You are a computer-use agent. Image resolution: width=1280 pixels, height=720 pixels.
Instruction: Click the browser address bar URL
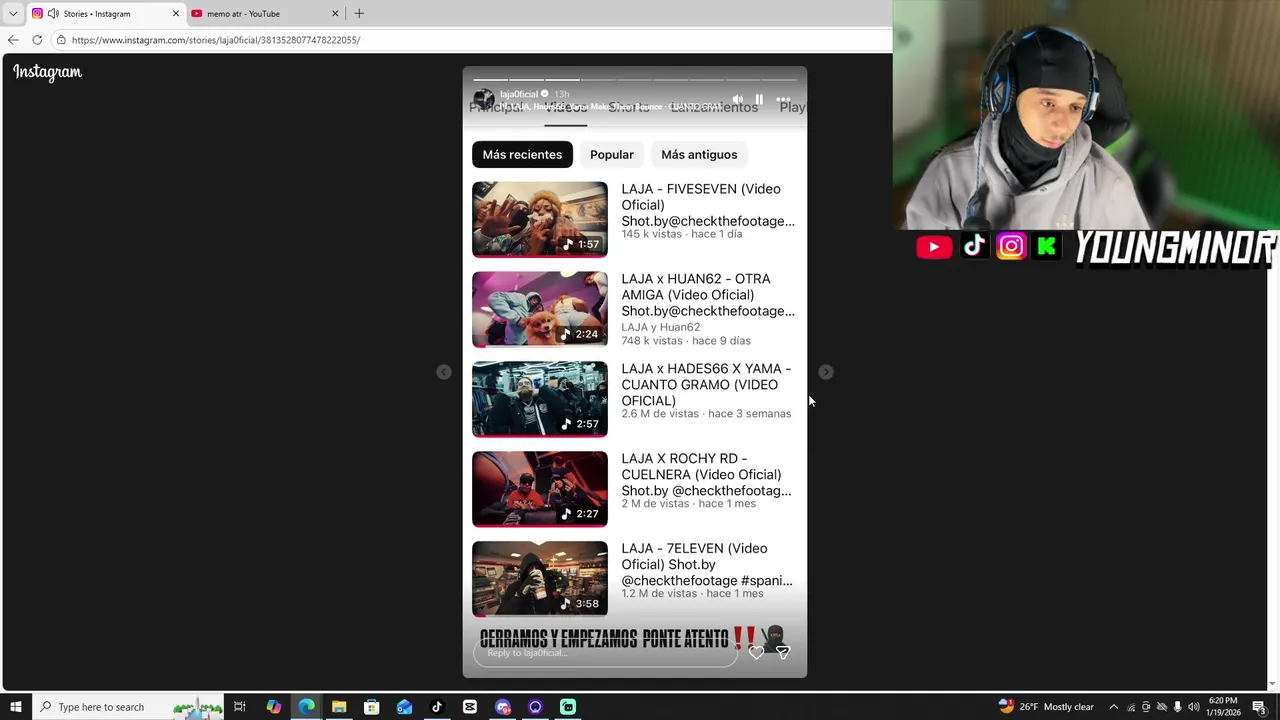point(216,40)
